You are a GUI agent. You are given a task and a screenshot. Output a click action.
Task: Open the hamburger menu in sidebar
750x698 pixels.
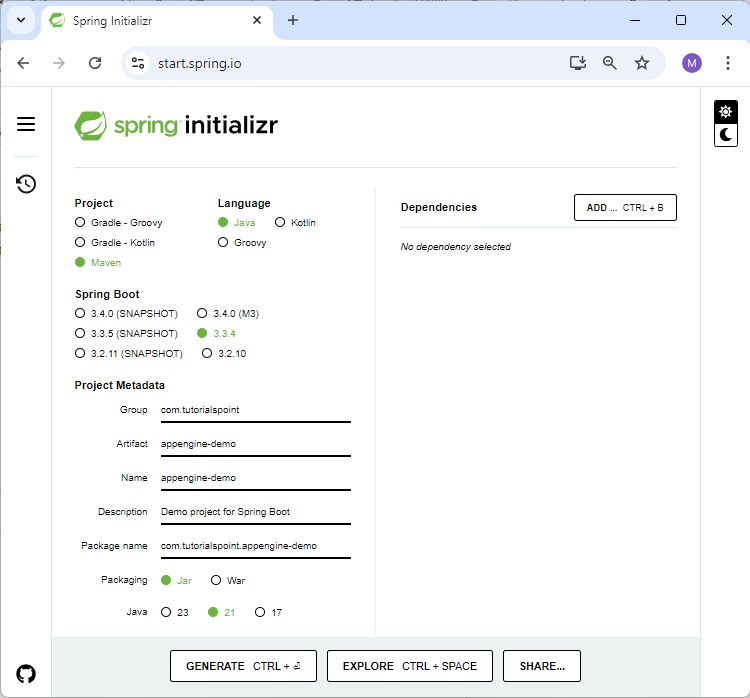pyautogui.click(x=26, y=124)
